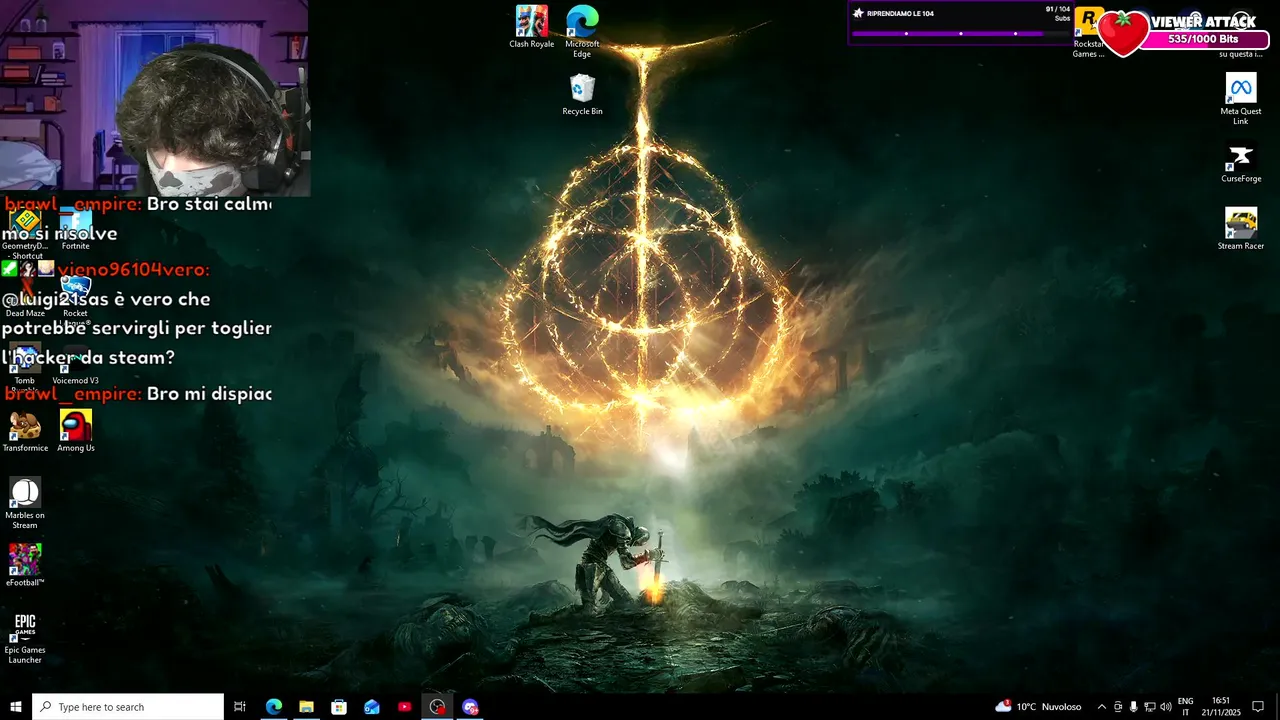Open the clock showing 16:51
The image size is (1280, 720).
(1221, 707)
